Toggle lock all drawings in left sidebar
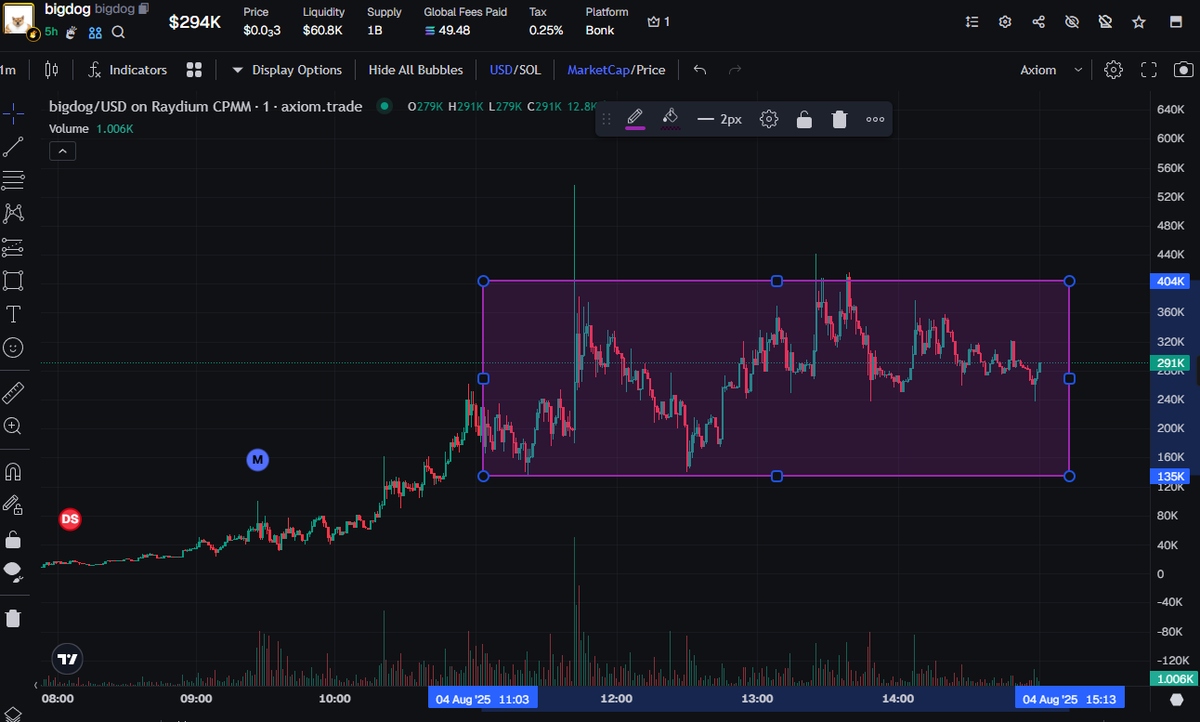Viewport: 1200px width, 722px height. pyautogui.click(x=13, y=539)
